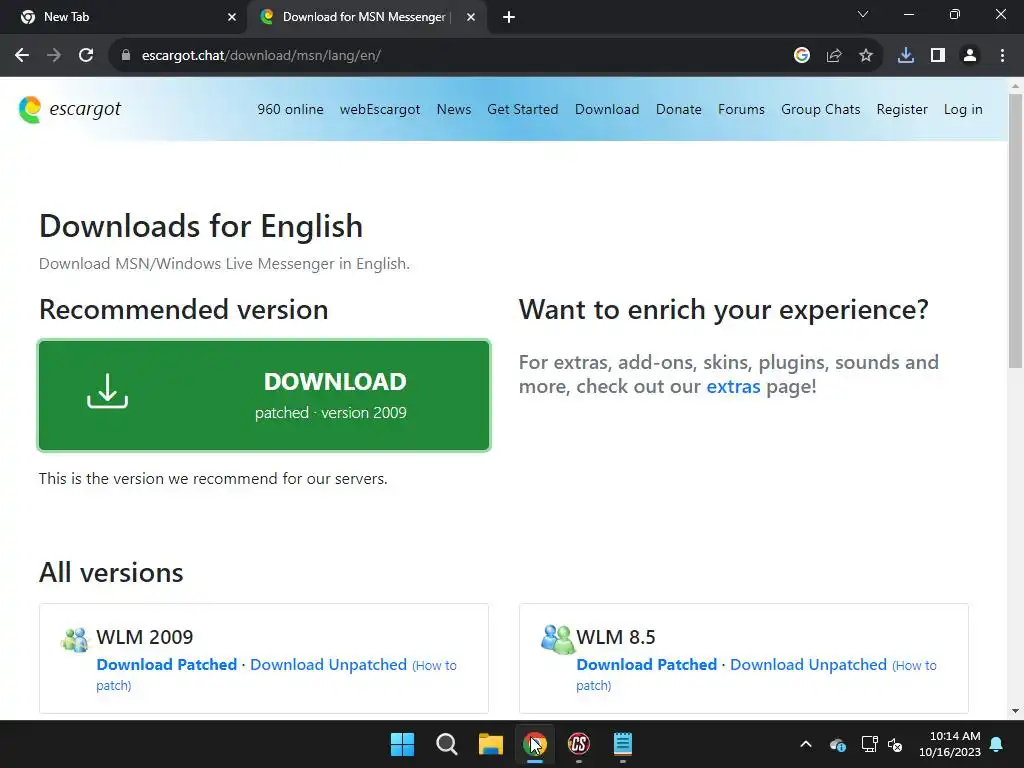Open File Explorer from the taskbar
Screen dimensions: 1024x768
[x=490, y=744]
